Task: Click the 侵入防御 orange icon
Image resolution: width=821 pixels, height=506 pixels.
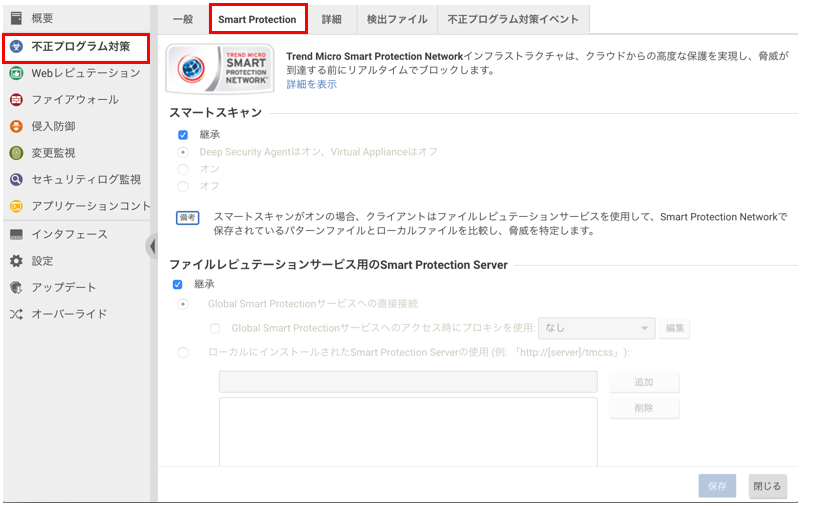Action: click(x=16, y=126)
